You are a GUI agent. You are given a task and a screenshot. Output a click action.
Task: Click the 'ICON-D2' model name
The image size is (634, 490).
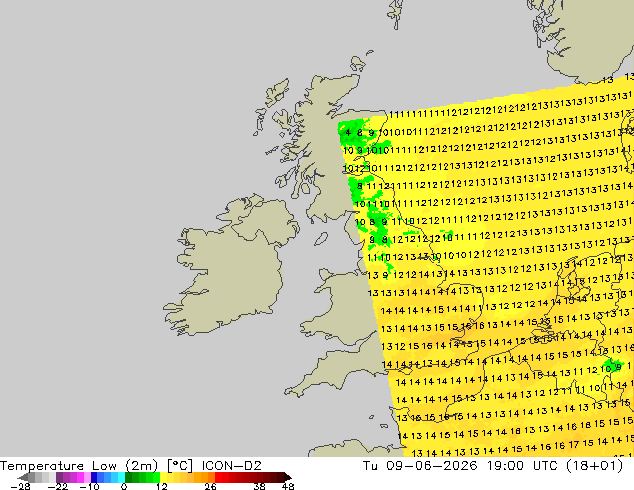pos(232,466)
